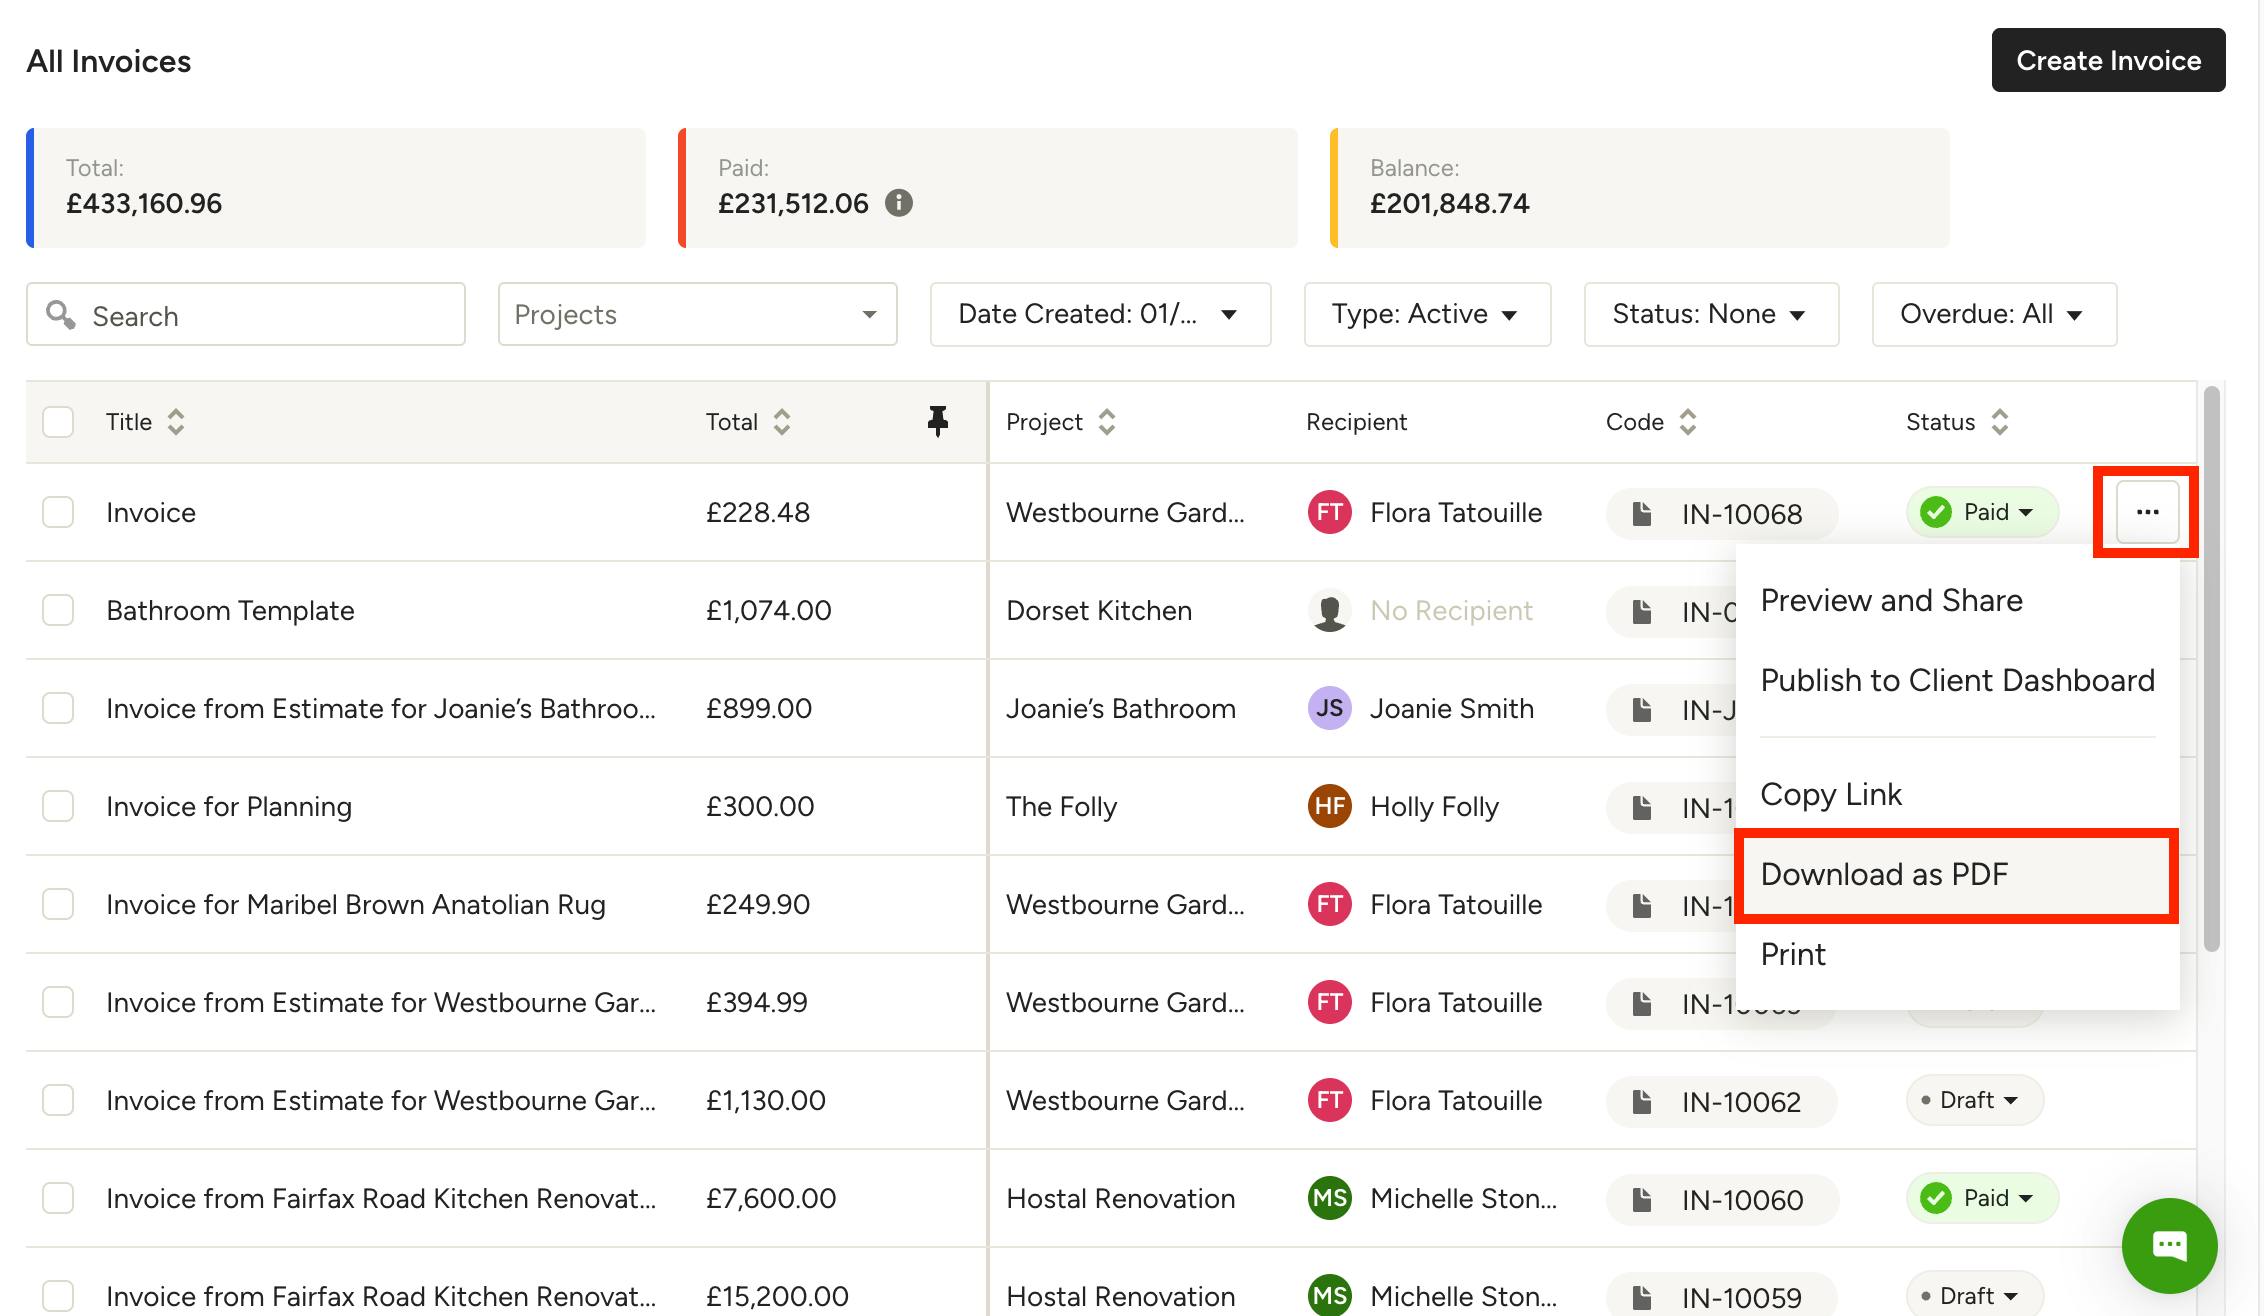2264x1316 pixels.
Task: Open the Dorset Kitchen project link
Action: (1099, 610)
